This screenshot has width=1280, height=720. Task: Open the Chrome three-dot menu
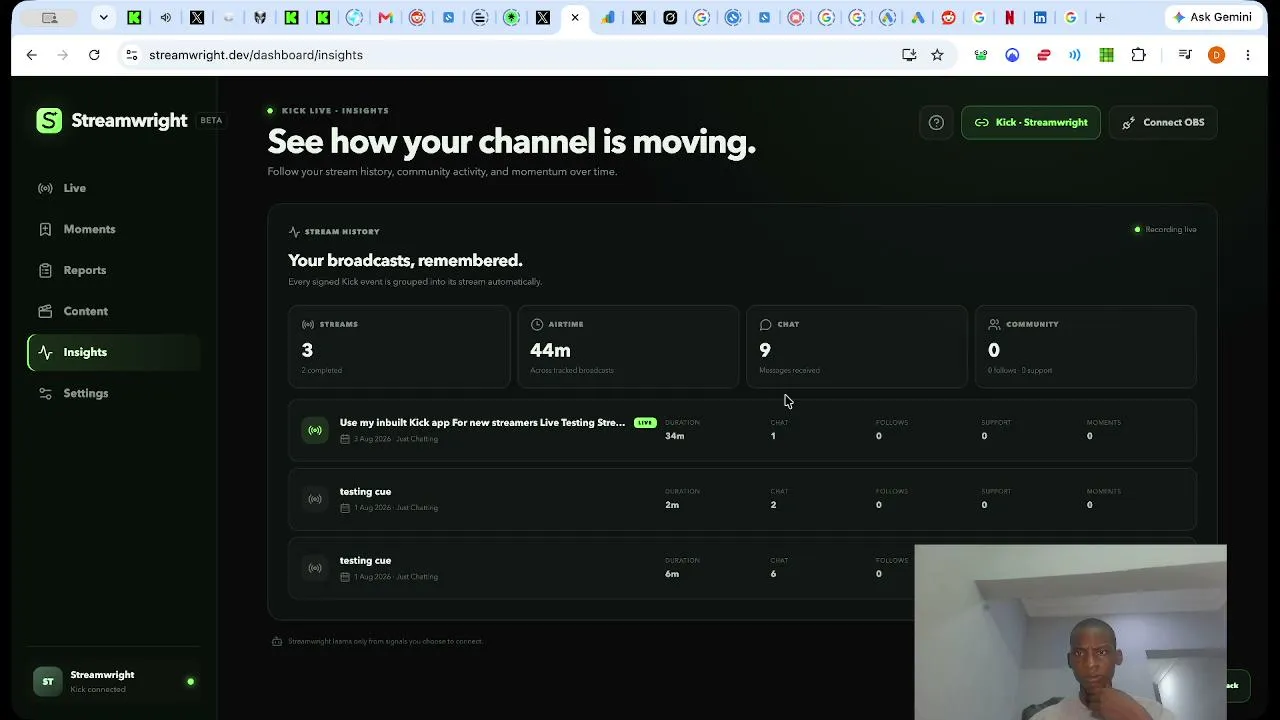click(1248, 55)
